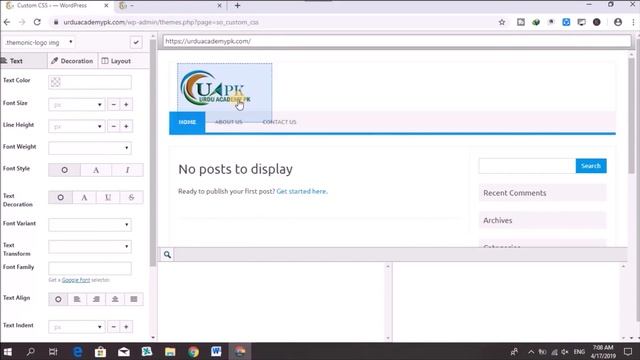Go back in browser
The image size is (640, 360).
7,22
